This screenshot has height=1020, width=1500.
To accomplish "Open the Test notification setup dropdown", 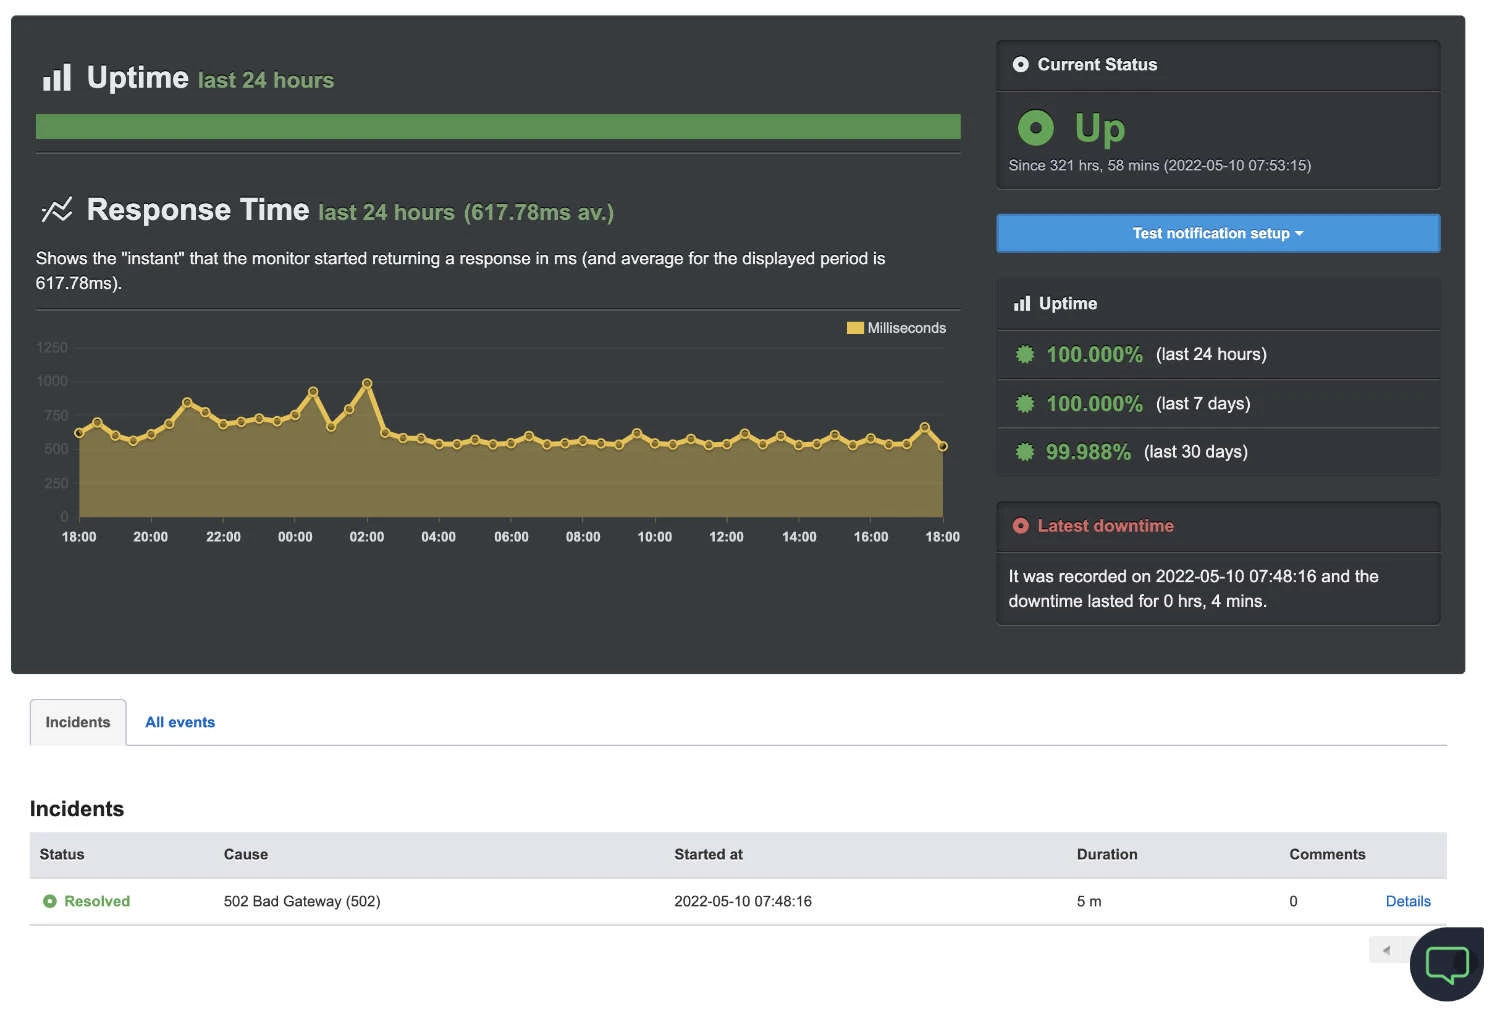I will point(1217,233).
